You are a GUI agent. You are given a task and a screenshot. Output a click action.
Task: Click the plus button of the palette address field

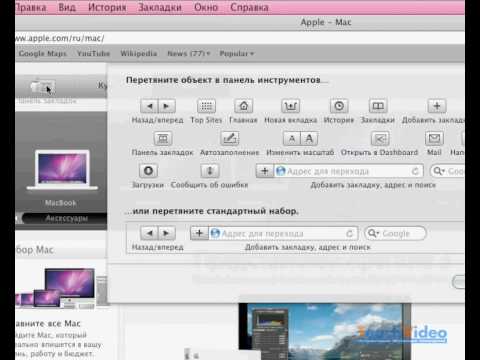265,171
